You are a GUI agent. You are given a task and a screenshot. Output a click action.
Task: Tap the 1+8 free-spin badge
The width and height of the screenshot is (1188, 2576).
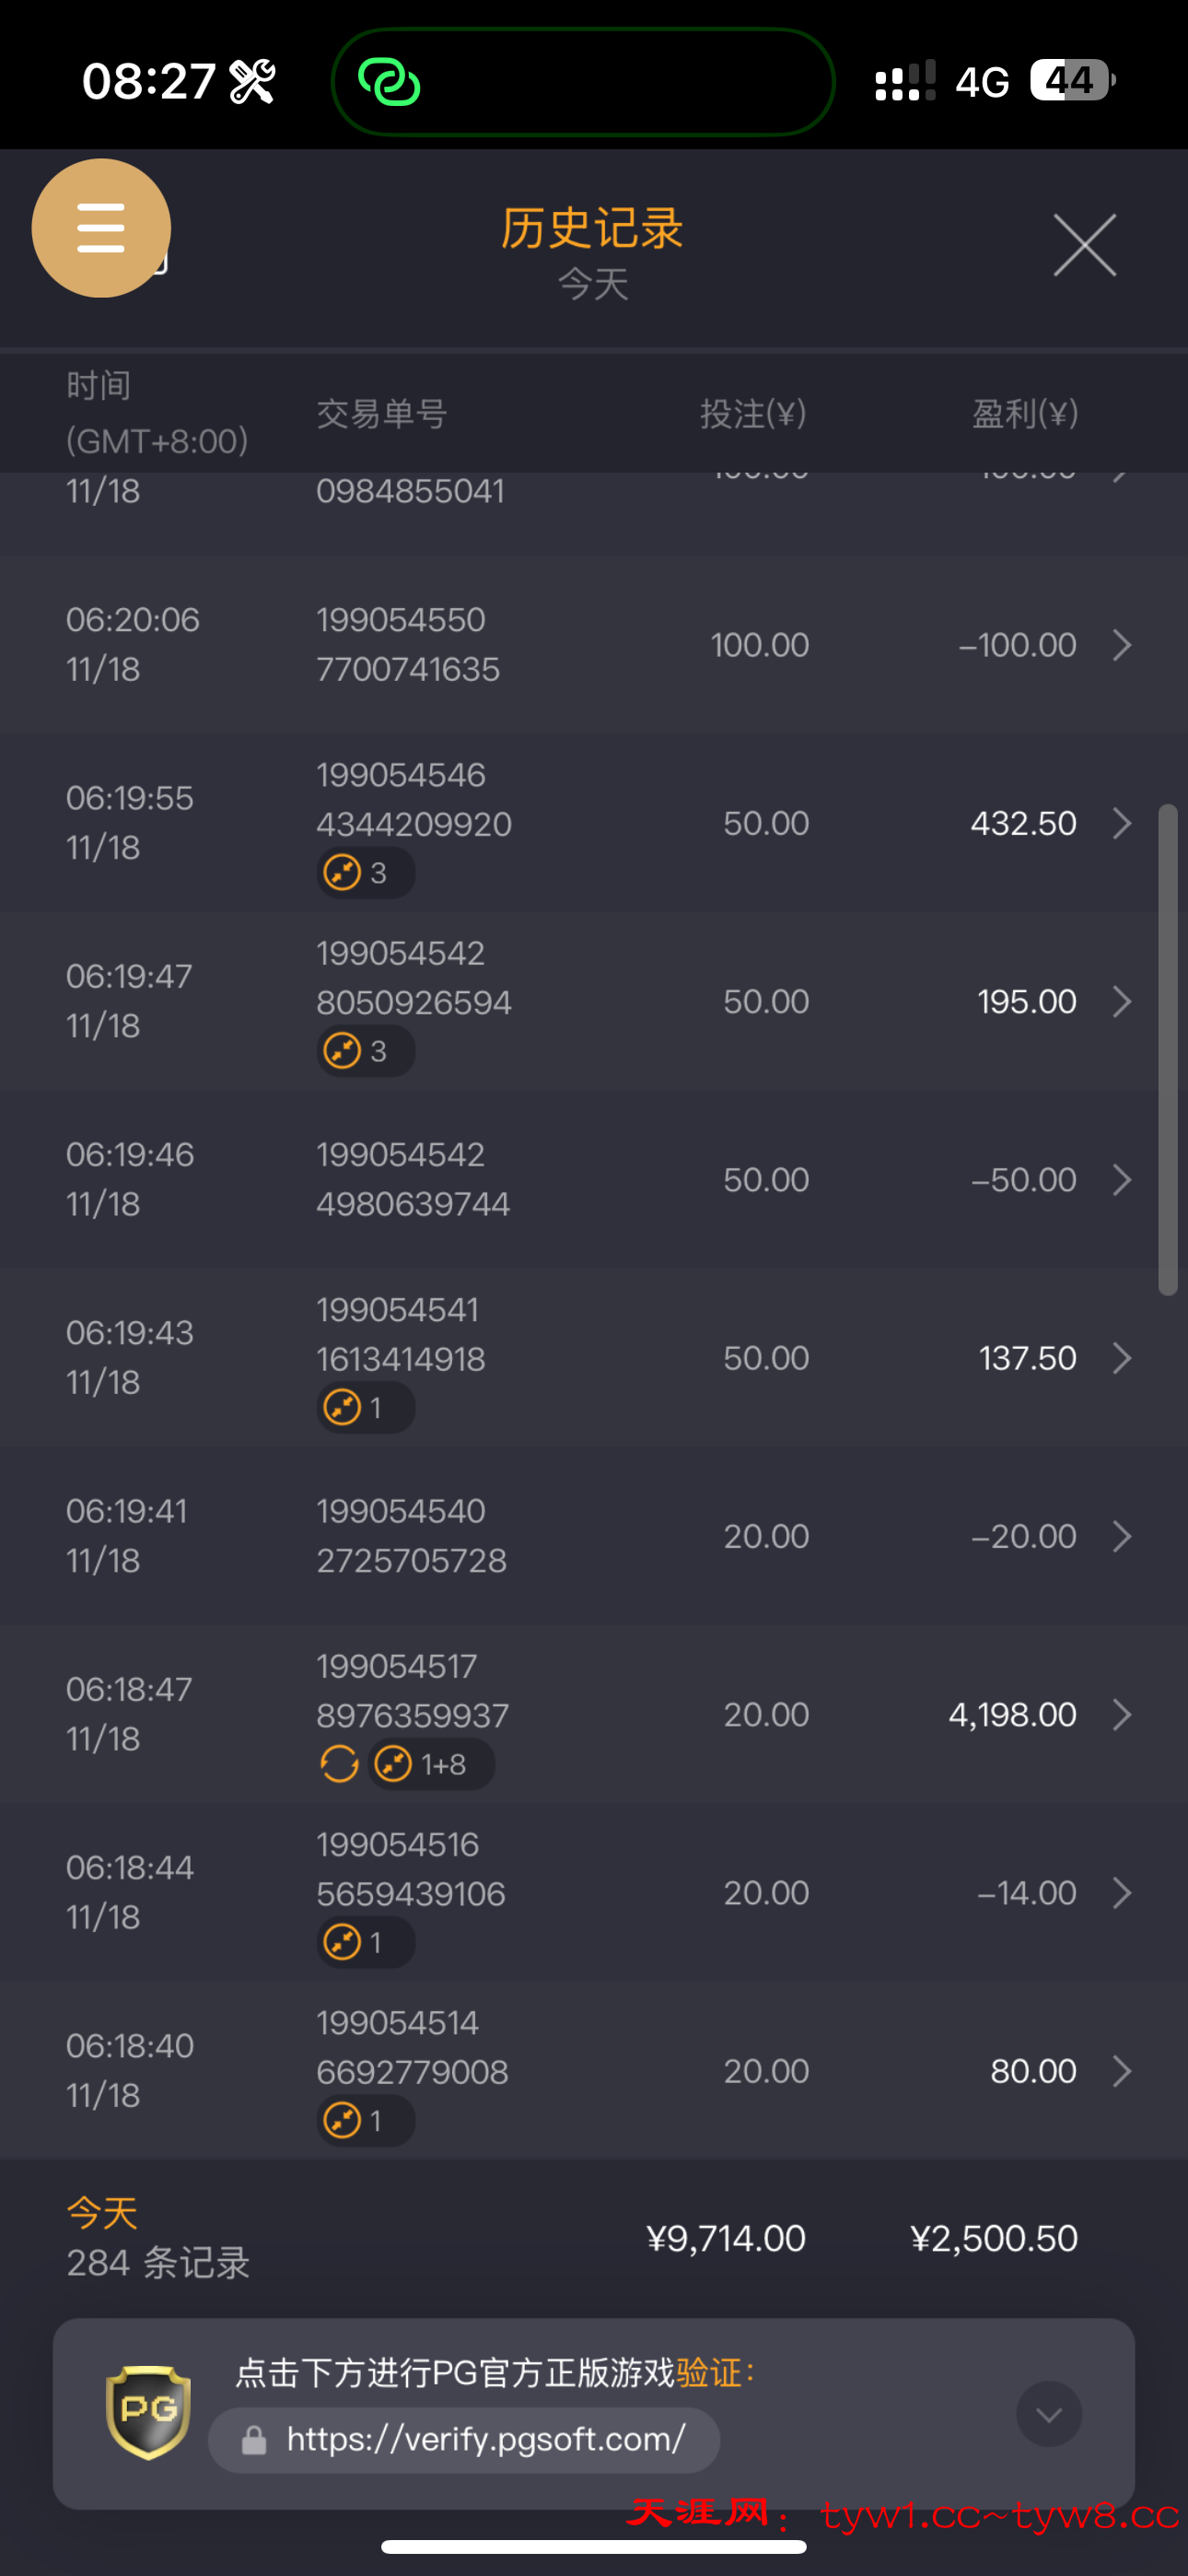point(431,1764)
